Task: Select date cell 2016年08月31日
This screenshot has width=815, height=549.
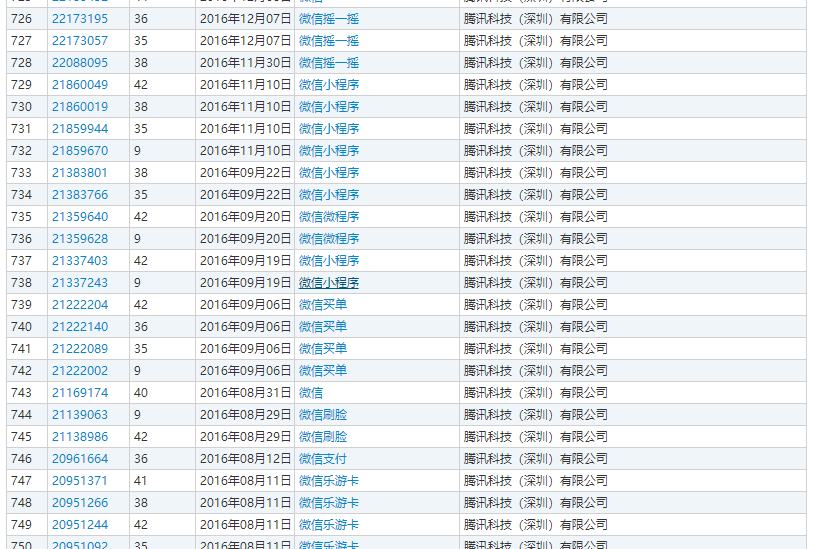Action: [x=245, y=393]
